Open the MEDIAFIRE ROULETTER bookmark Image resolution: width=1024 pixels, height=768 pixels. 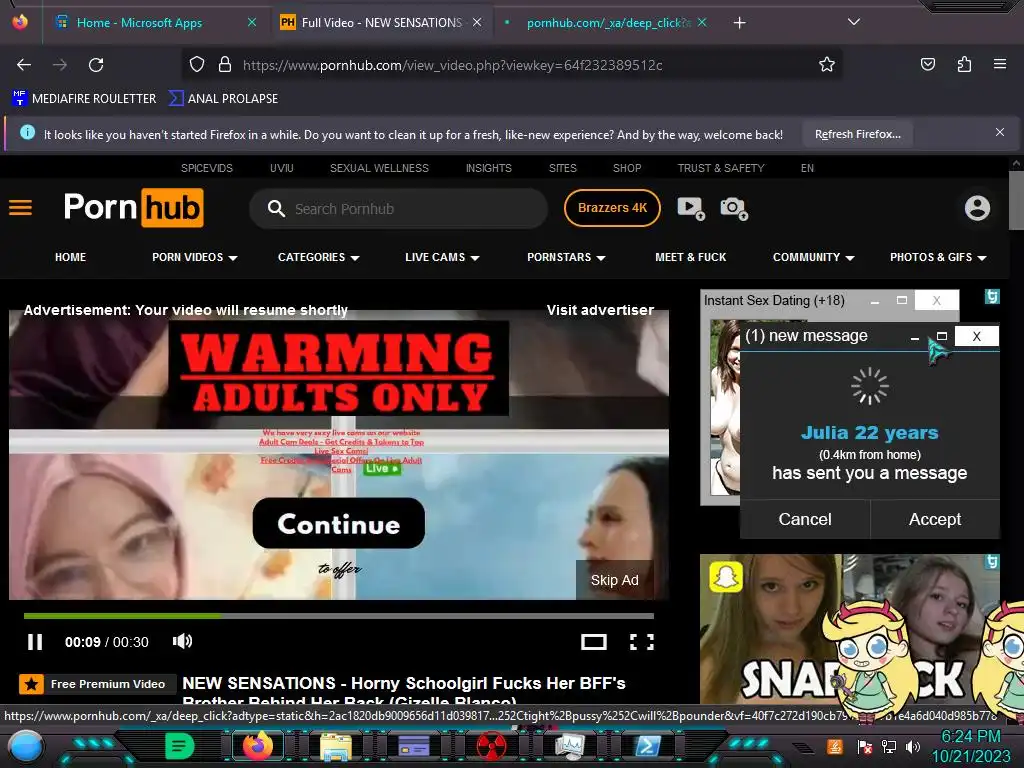tap(84, 99)
